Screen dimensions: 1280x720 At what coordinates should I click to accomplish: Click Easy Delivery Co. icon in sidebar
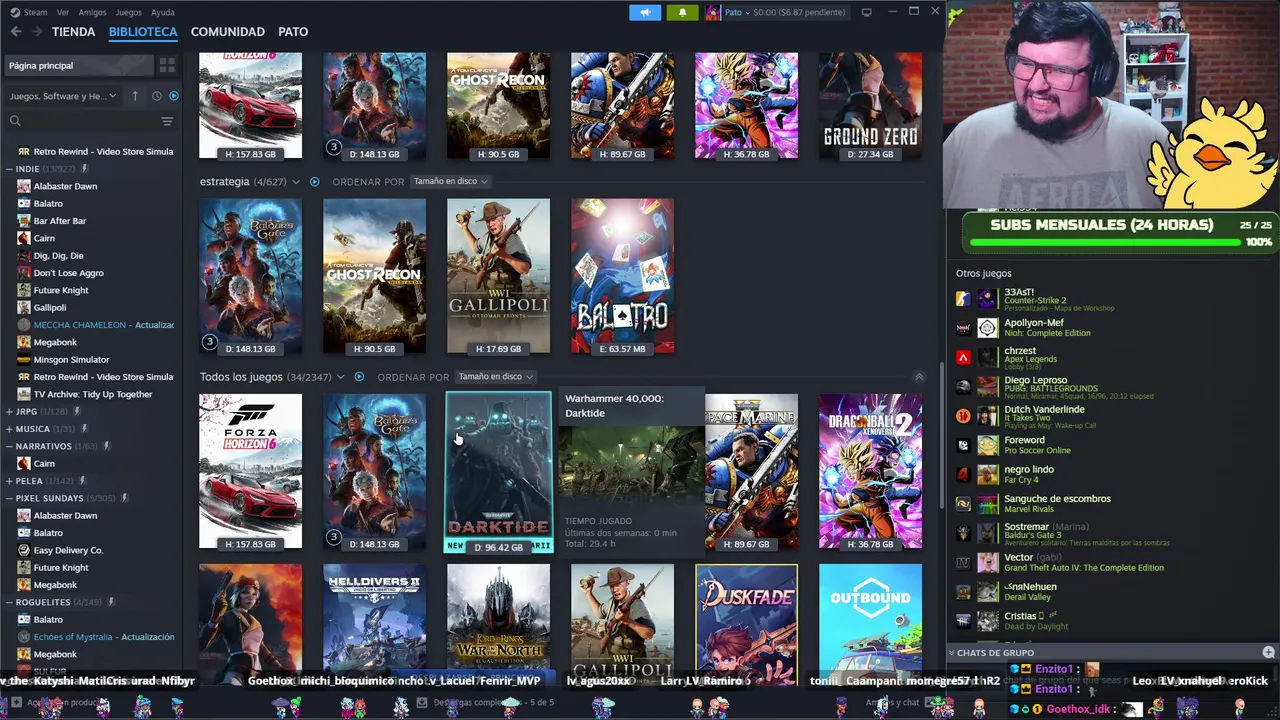tap(24, 550)
